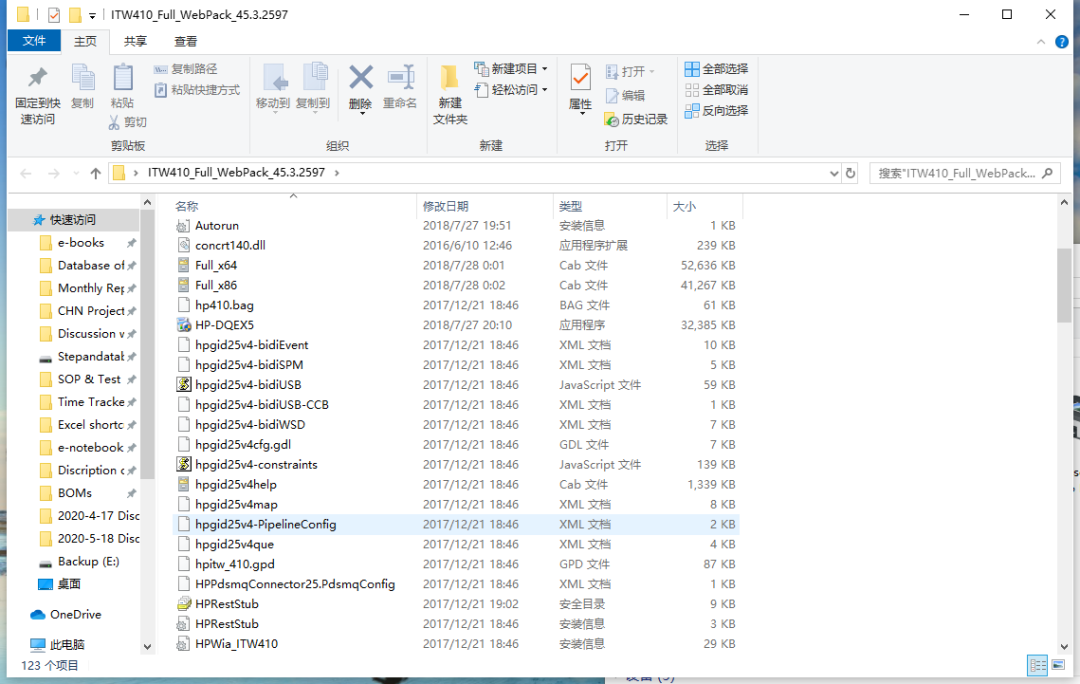The image size is (1080, 684).
Task: Open quick access toolbar customize dropdown
Action: [92, 15]
